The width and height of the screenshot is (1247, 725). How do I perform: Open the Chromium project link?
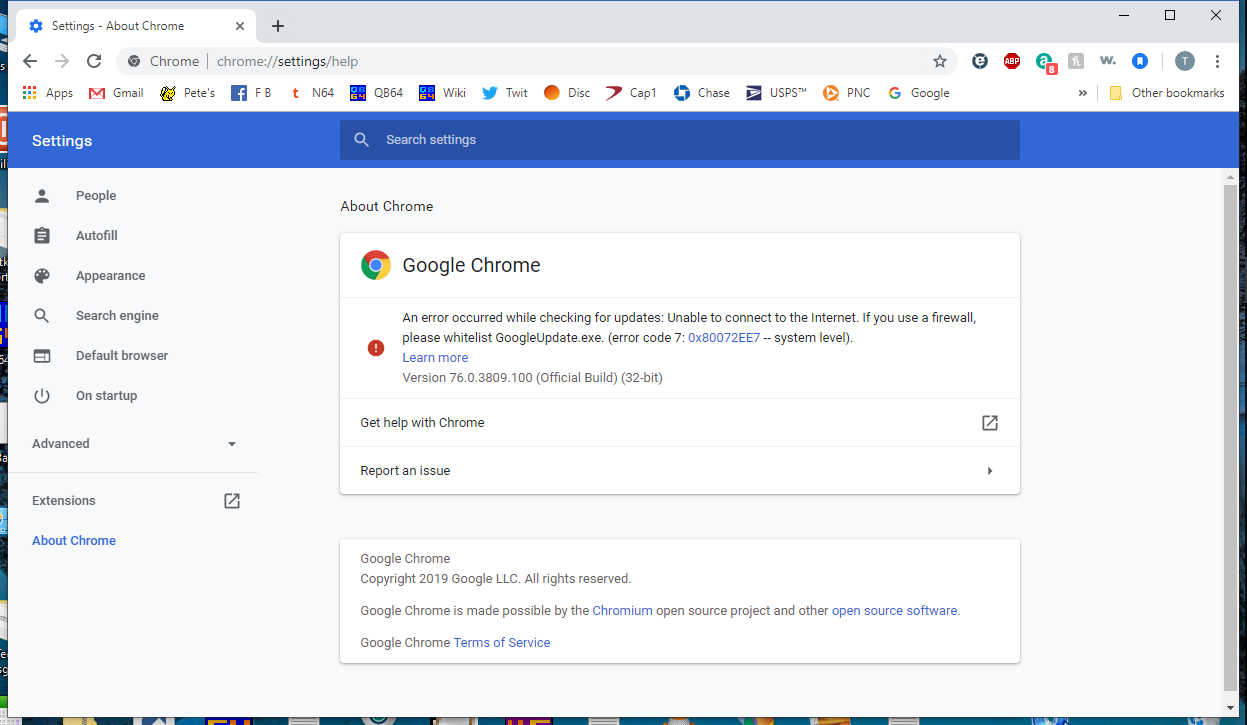pyautogui.click(x=622, y=611)
